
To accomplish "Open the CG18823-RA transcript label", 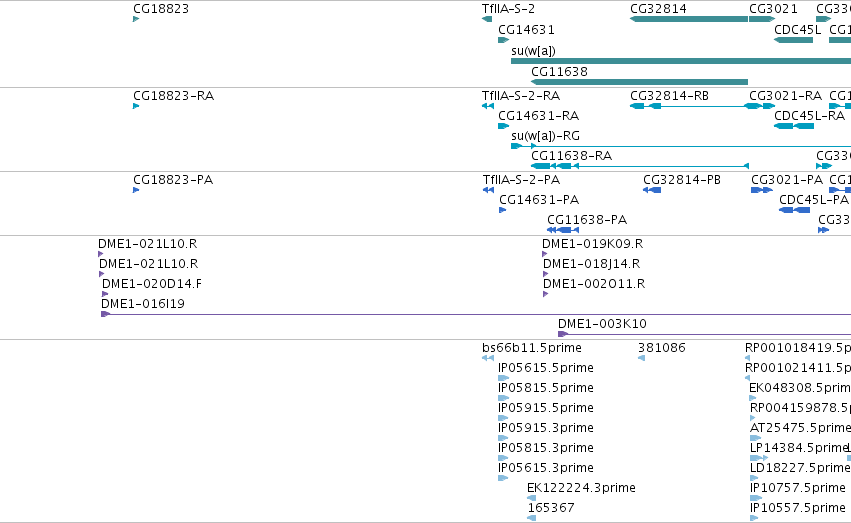I will 174,96.
